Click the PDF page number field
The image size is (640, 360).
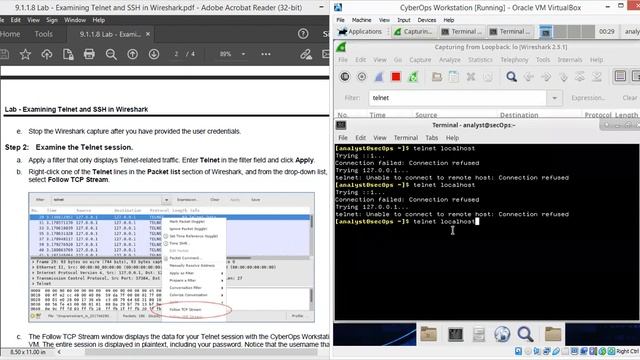click(176, 54)
